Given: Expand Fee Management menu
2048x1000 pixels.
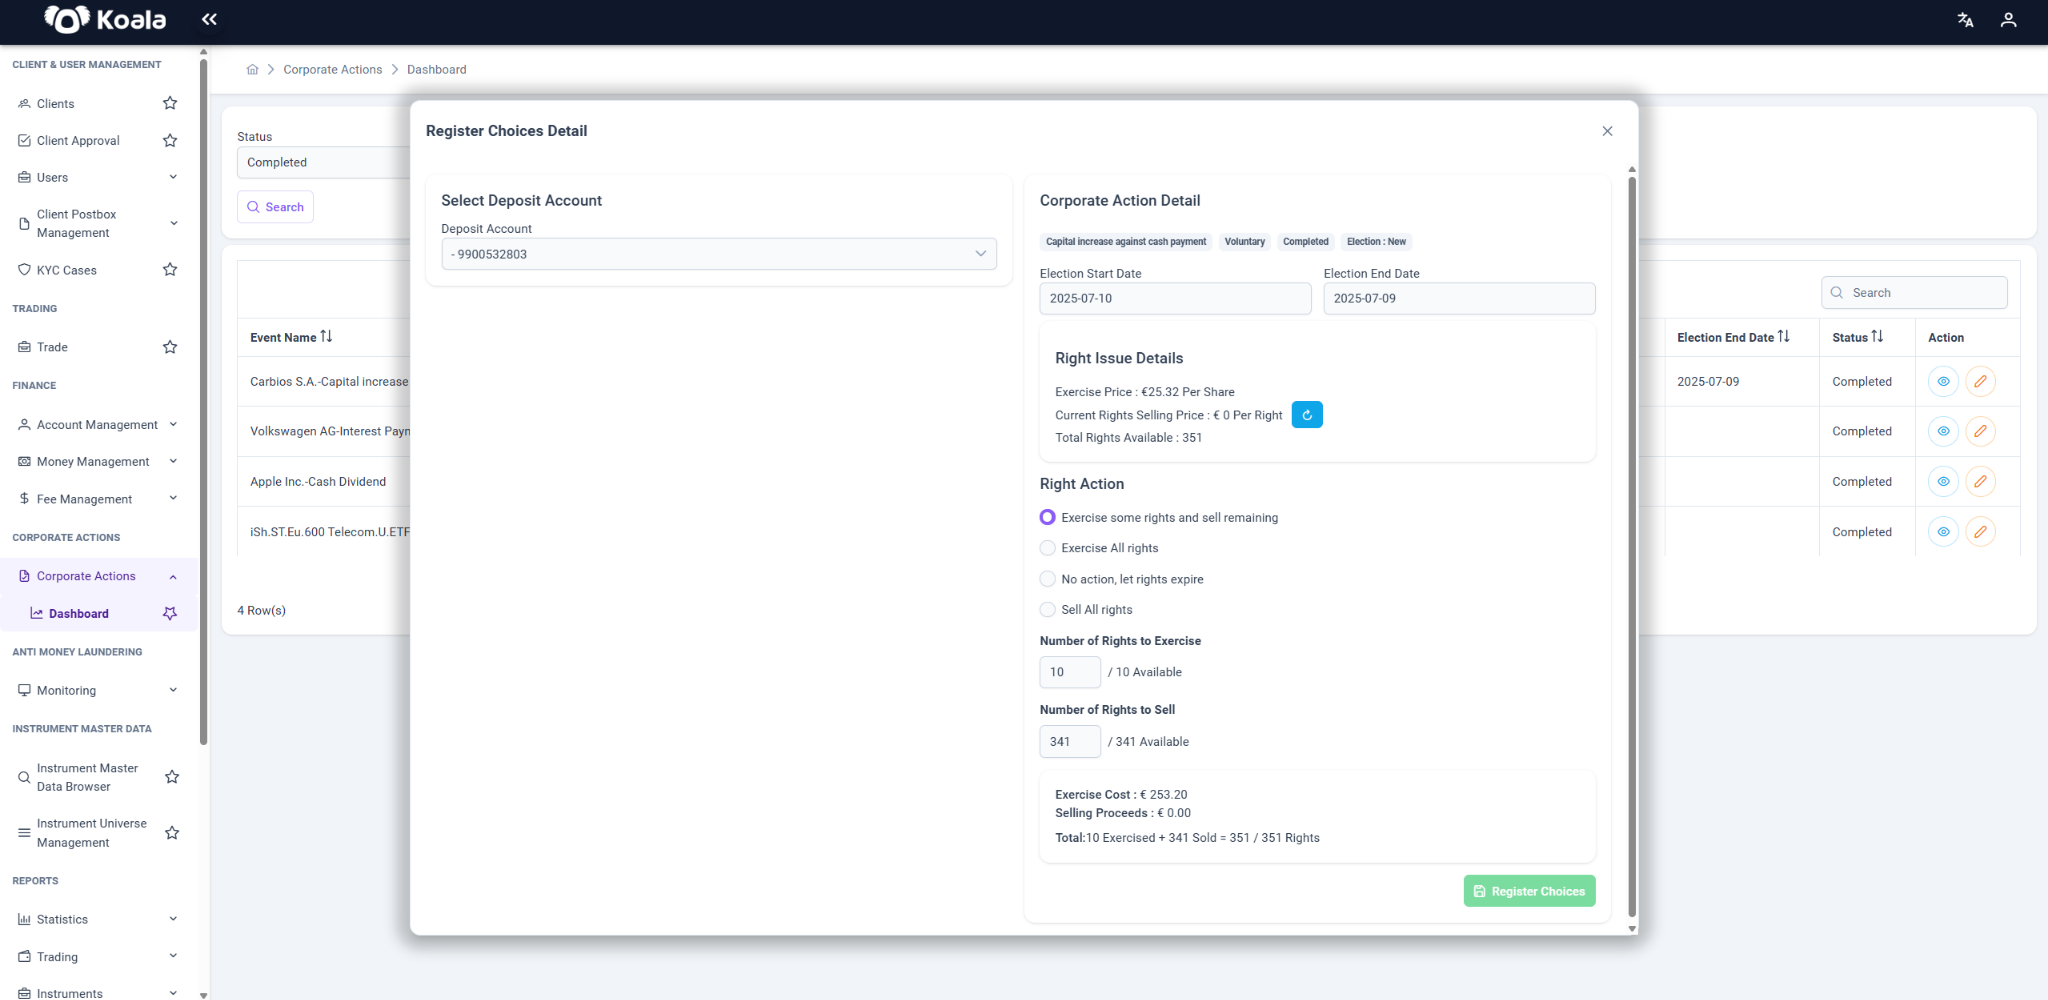Looking at the screenshot, I should (173, 498).
